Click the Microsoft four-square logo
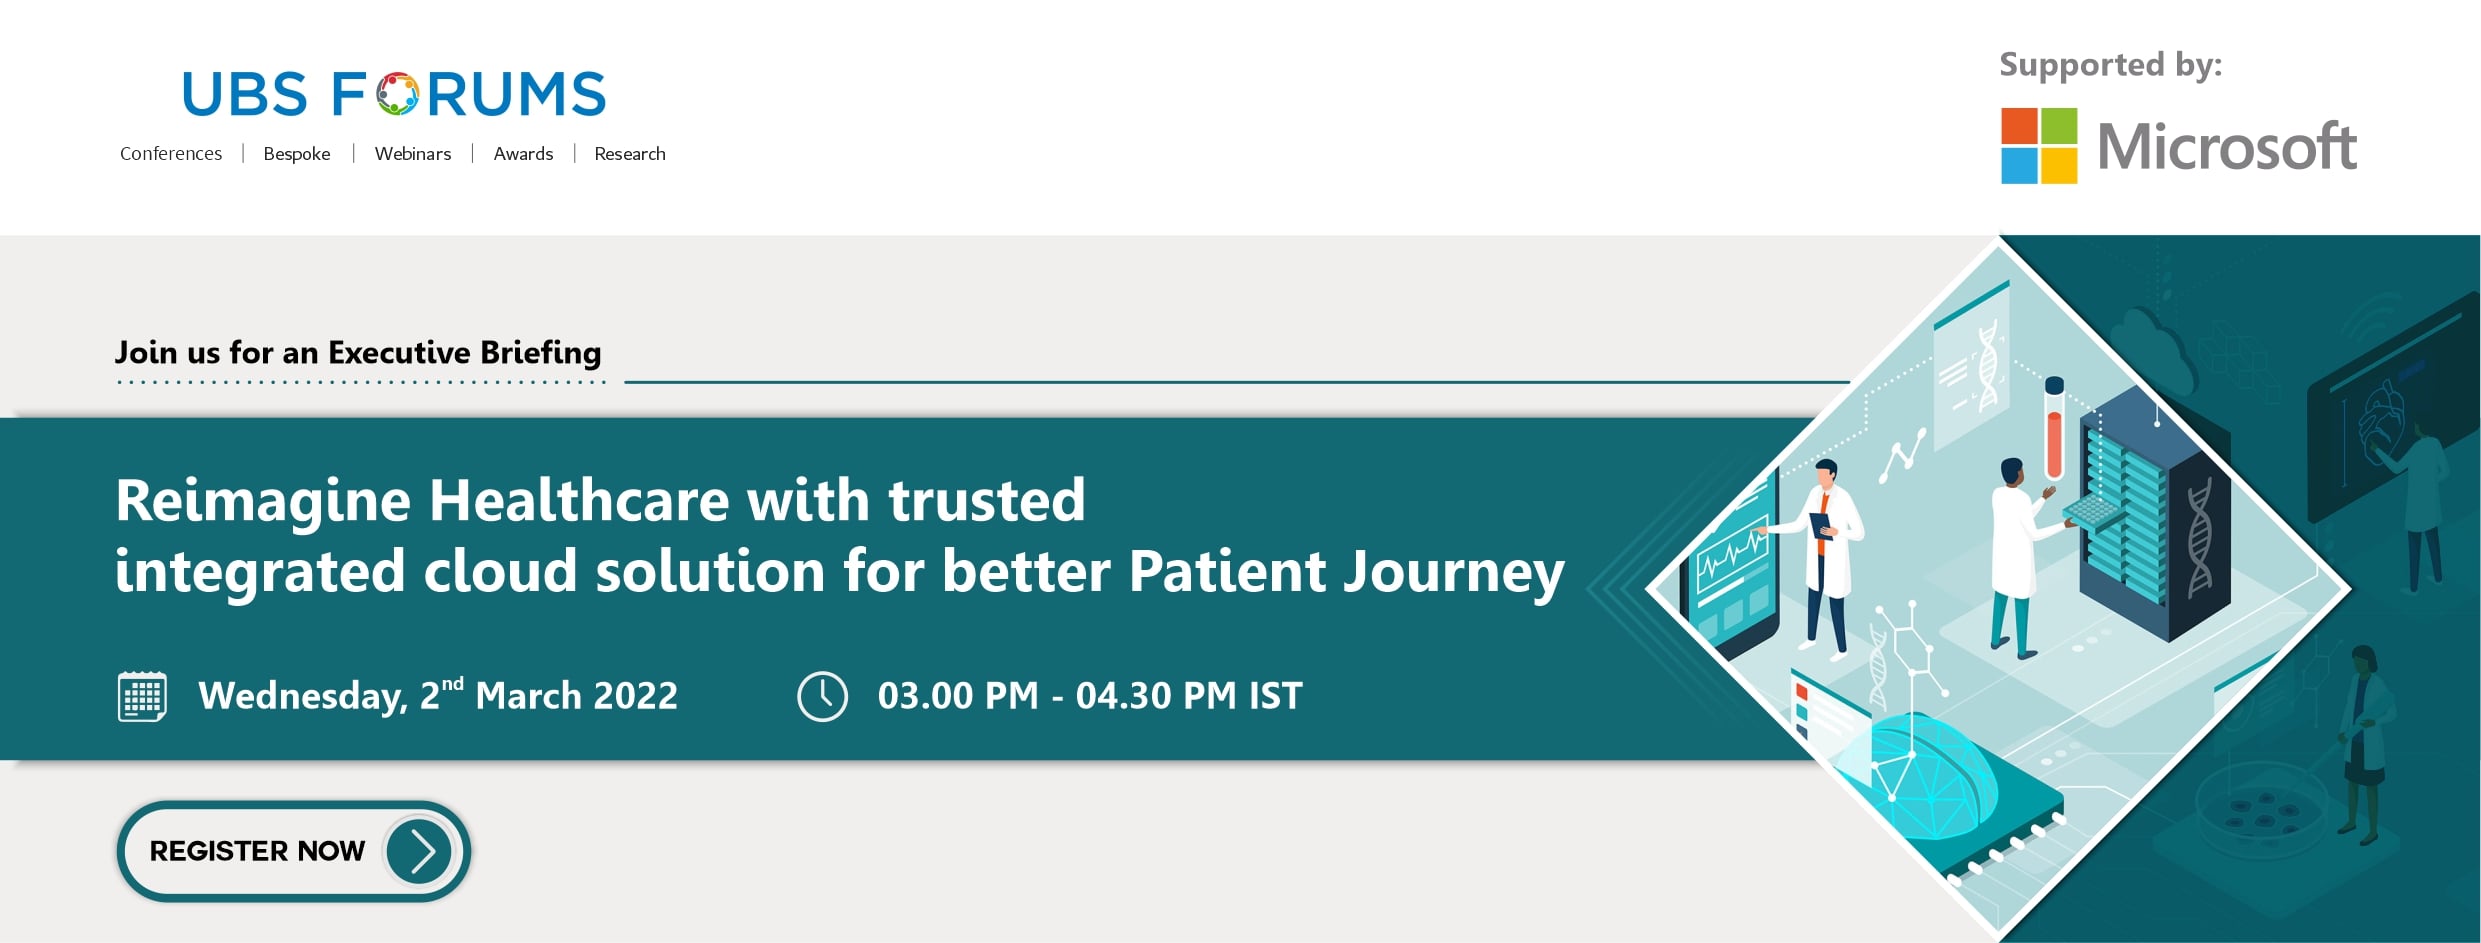Screen dimensions: 2481x943 2039,146
